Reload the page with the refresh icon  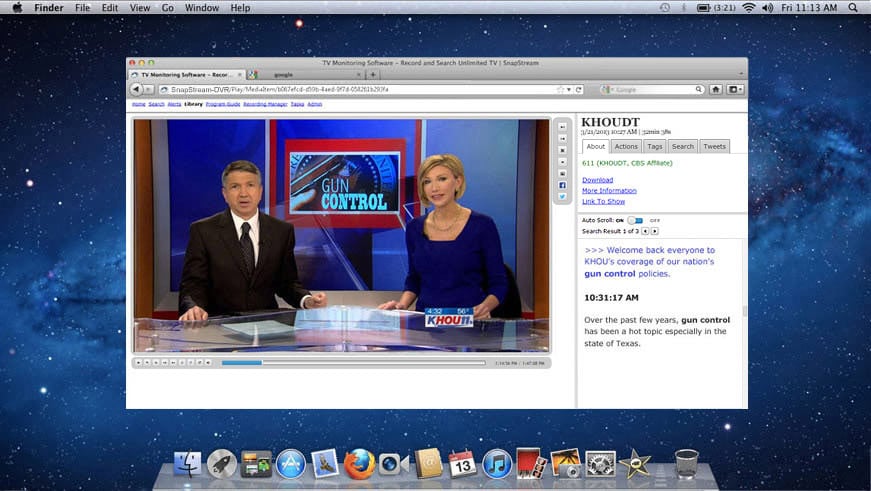point(579,89)
